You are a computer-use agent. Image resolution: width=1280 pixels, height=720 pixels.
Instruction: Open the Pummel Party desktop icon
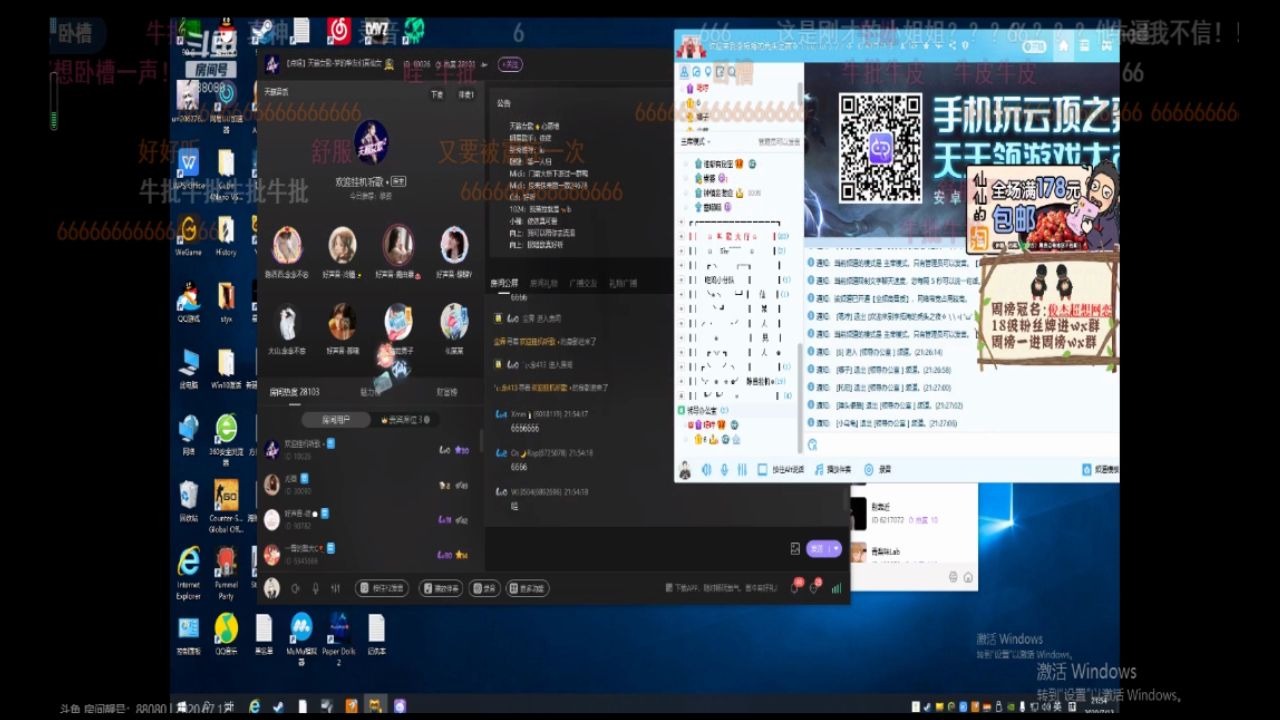226,573
